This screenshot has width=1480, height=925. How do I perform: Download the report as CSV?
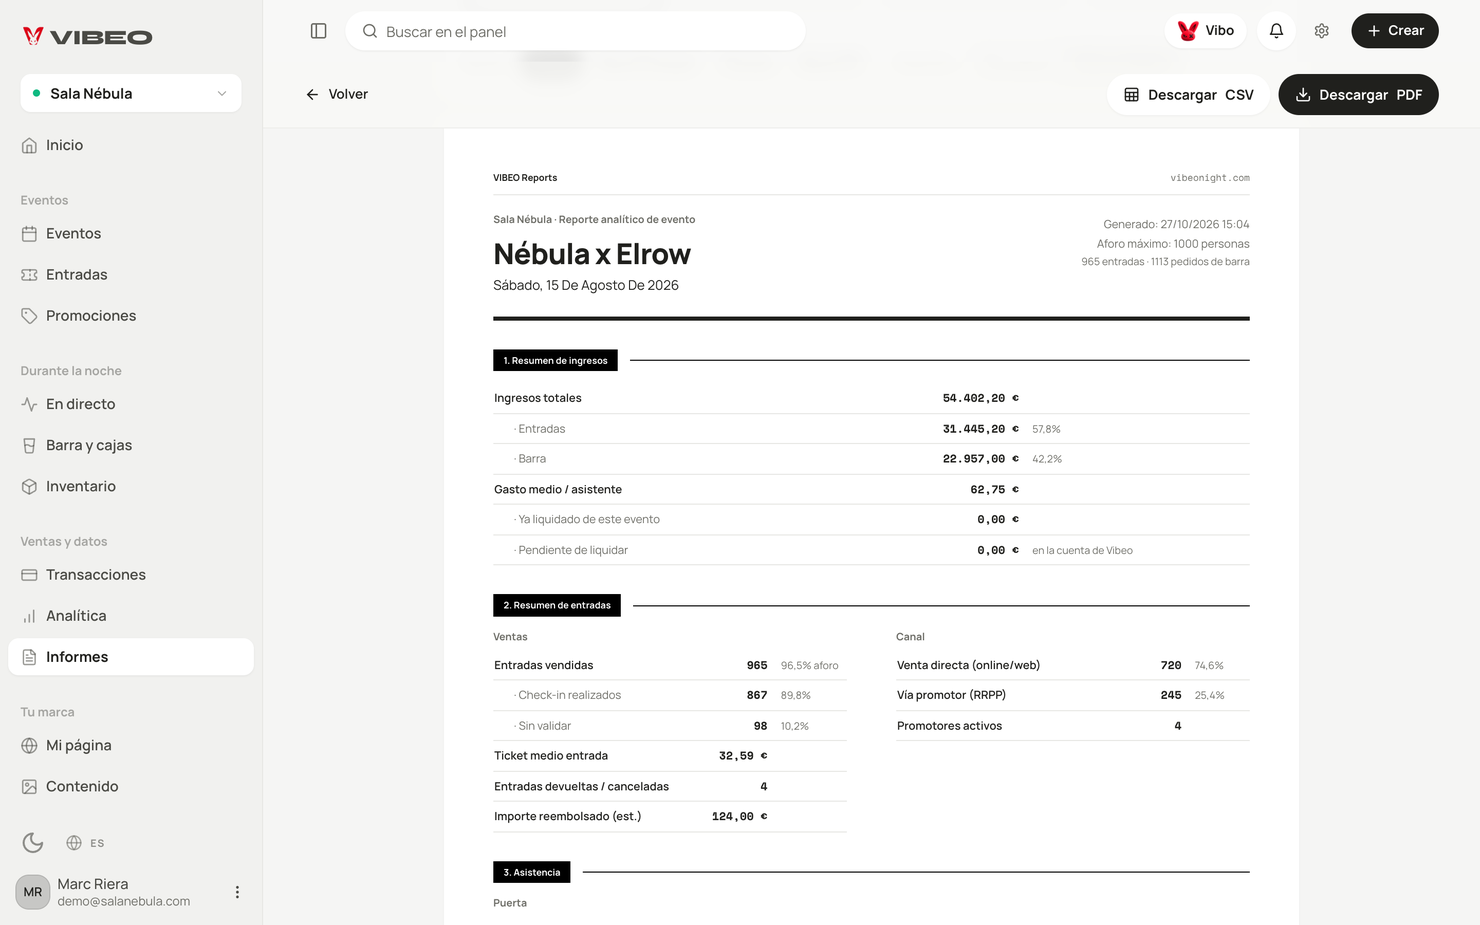click(1188, 94)
